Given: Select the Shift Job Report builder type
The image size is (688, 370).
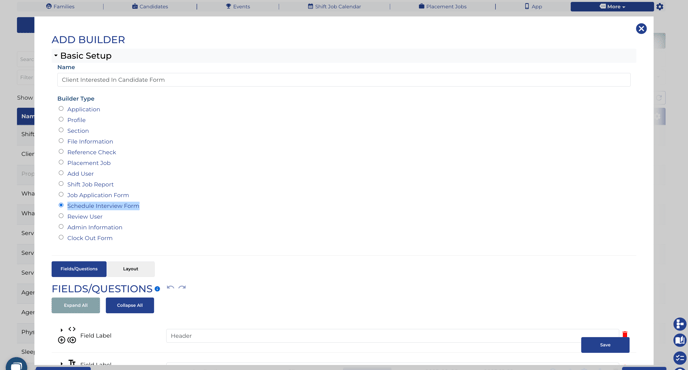Looking at the screenshot, I should click(61, 184).
